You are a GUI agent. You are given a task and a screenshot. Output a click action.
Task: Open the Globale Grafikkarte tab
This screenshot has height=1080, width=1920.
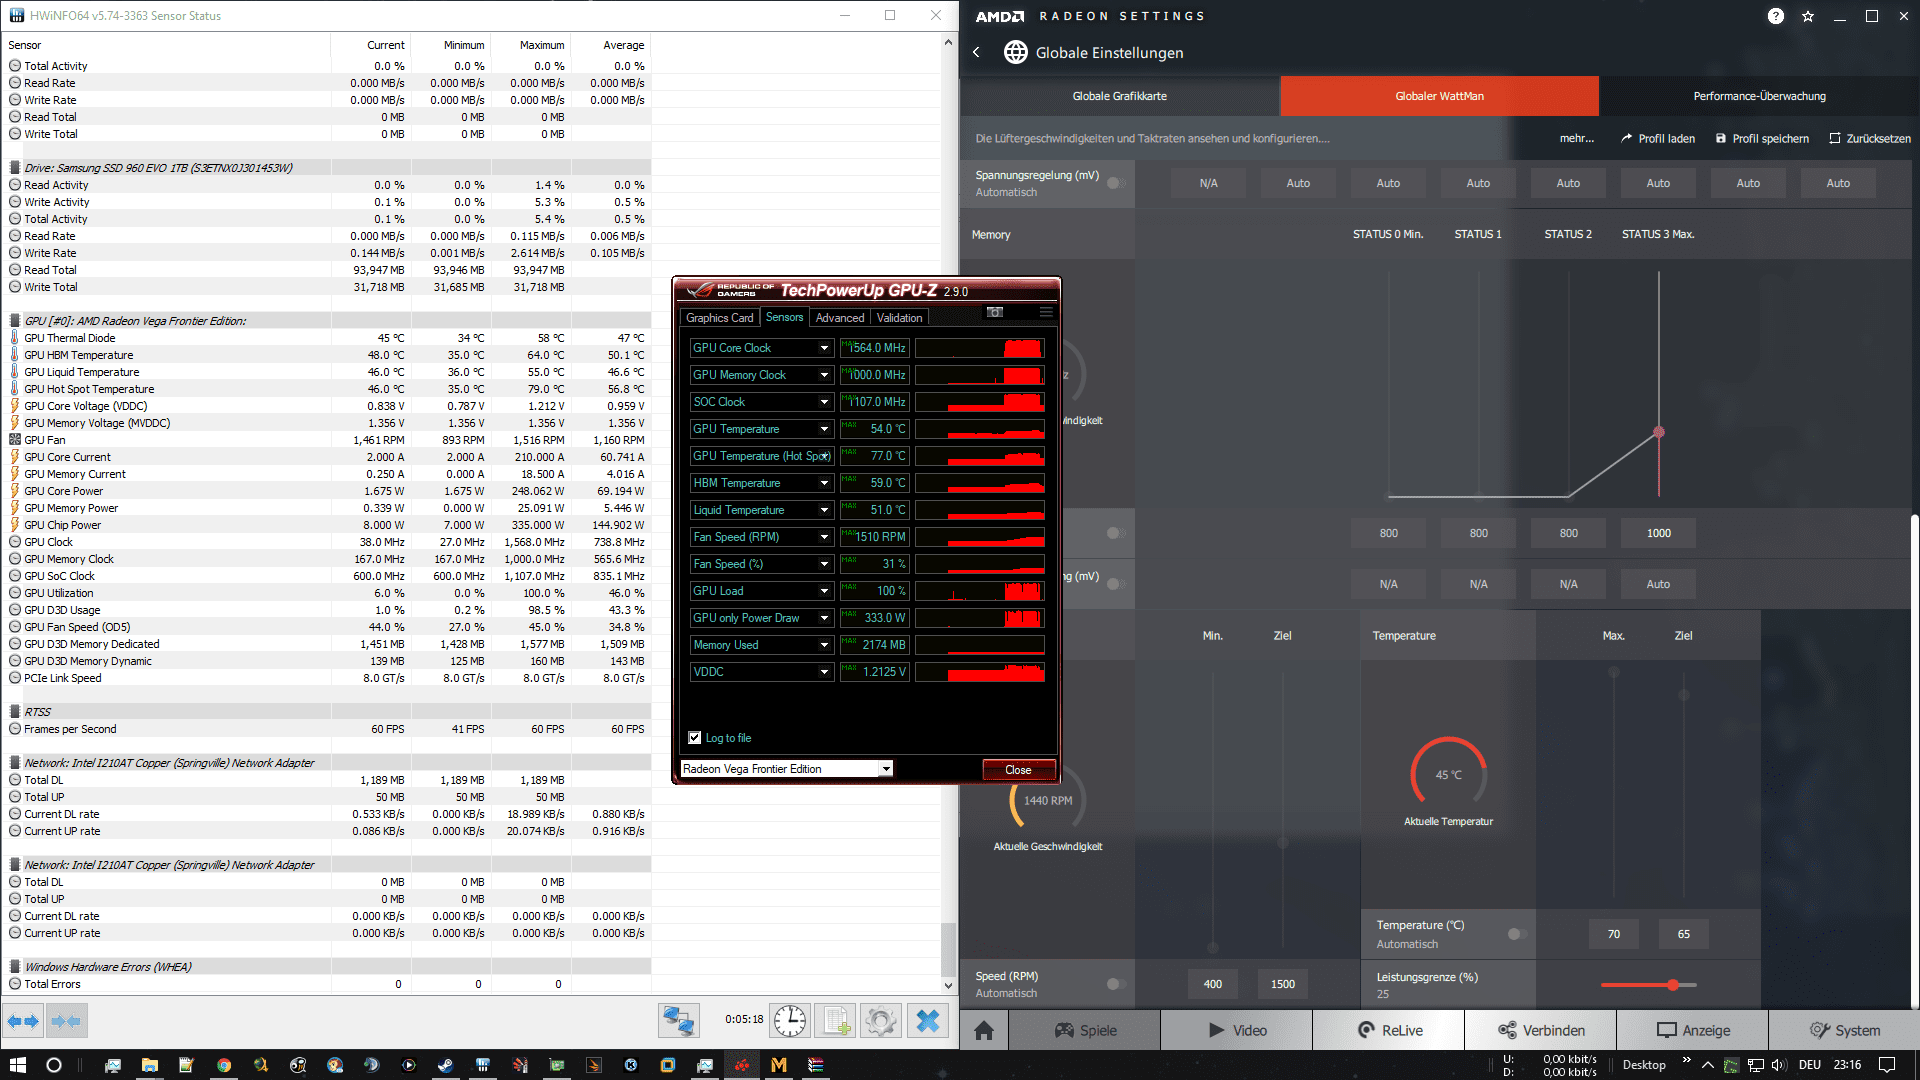click(x=1120, y=96)
